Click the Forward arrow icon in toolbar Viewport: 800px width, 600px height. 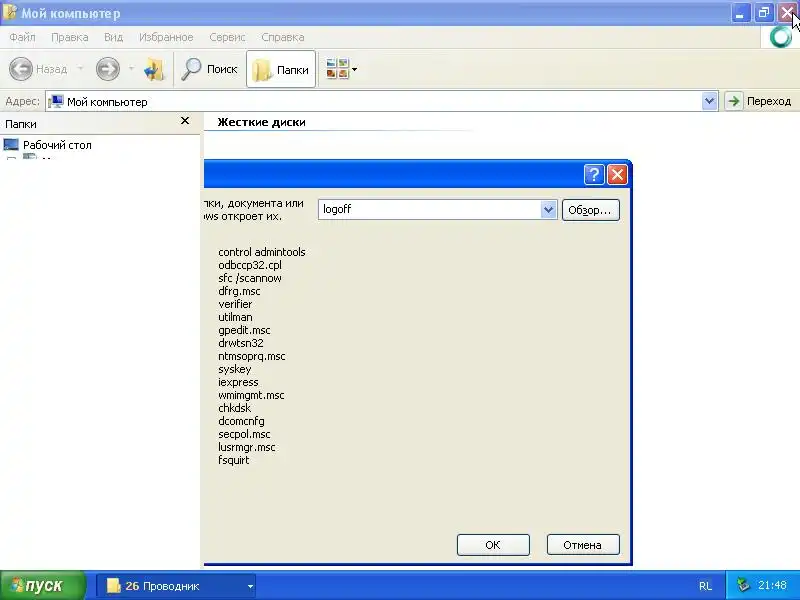tap(108, 69)
